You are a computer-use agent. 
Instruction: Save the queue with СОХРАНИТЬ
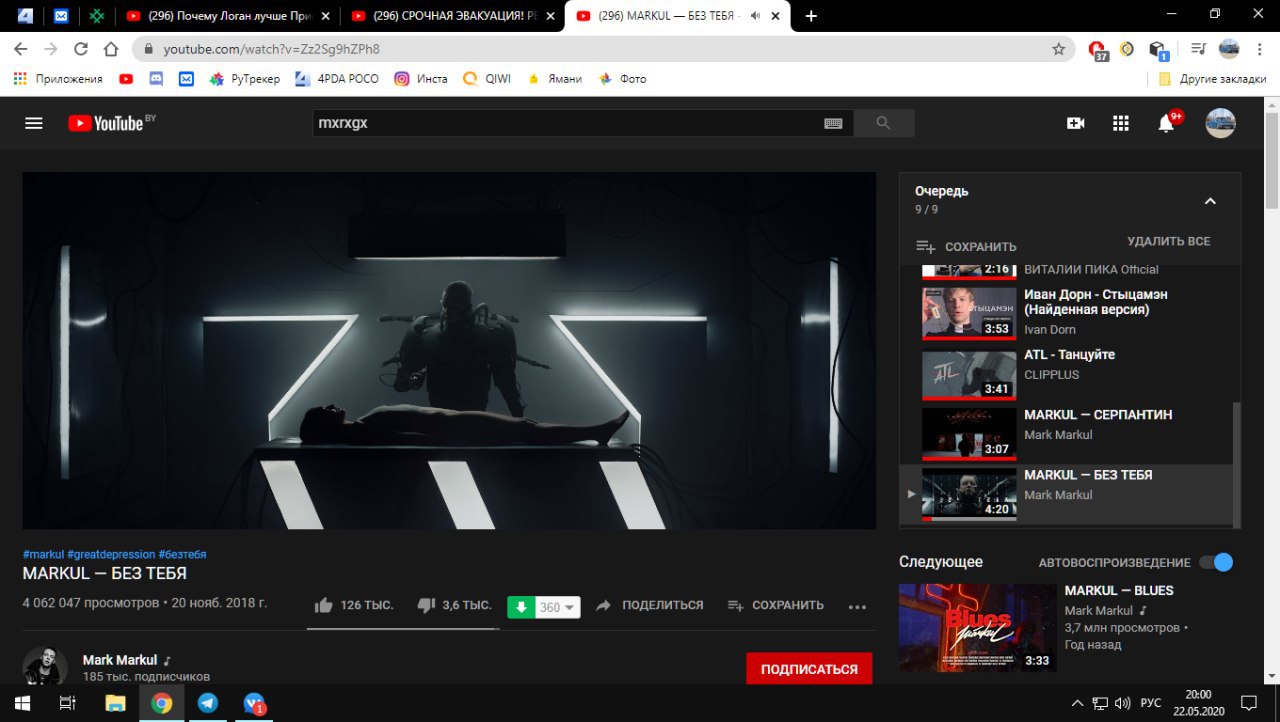click(966, 246)
